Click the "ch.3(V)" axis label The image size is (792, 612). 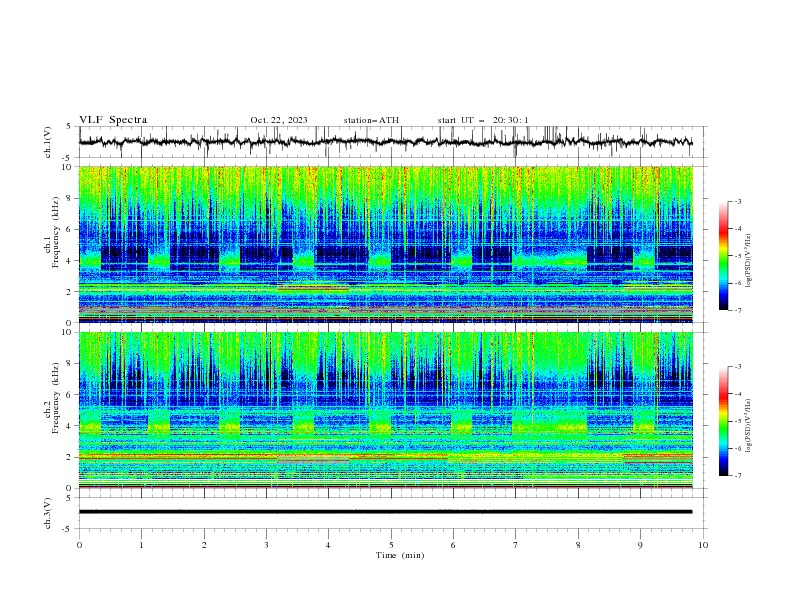(x=48, y=513)
